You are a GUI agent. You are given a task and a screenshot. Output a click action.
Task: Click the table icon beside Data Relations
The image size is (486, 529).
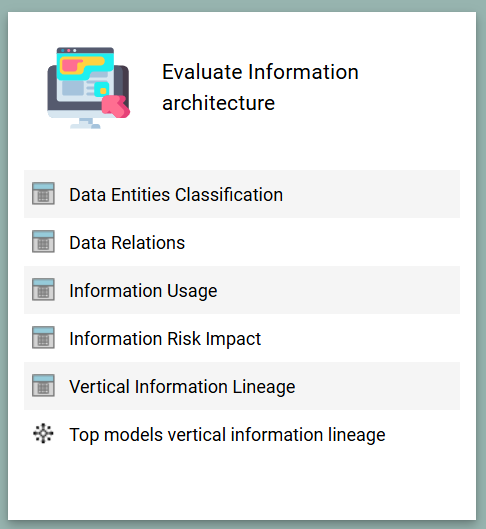[x=43, y=242]
